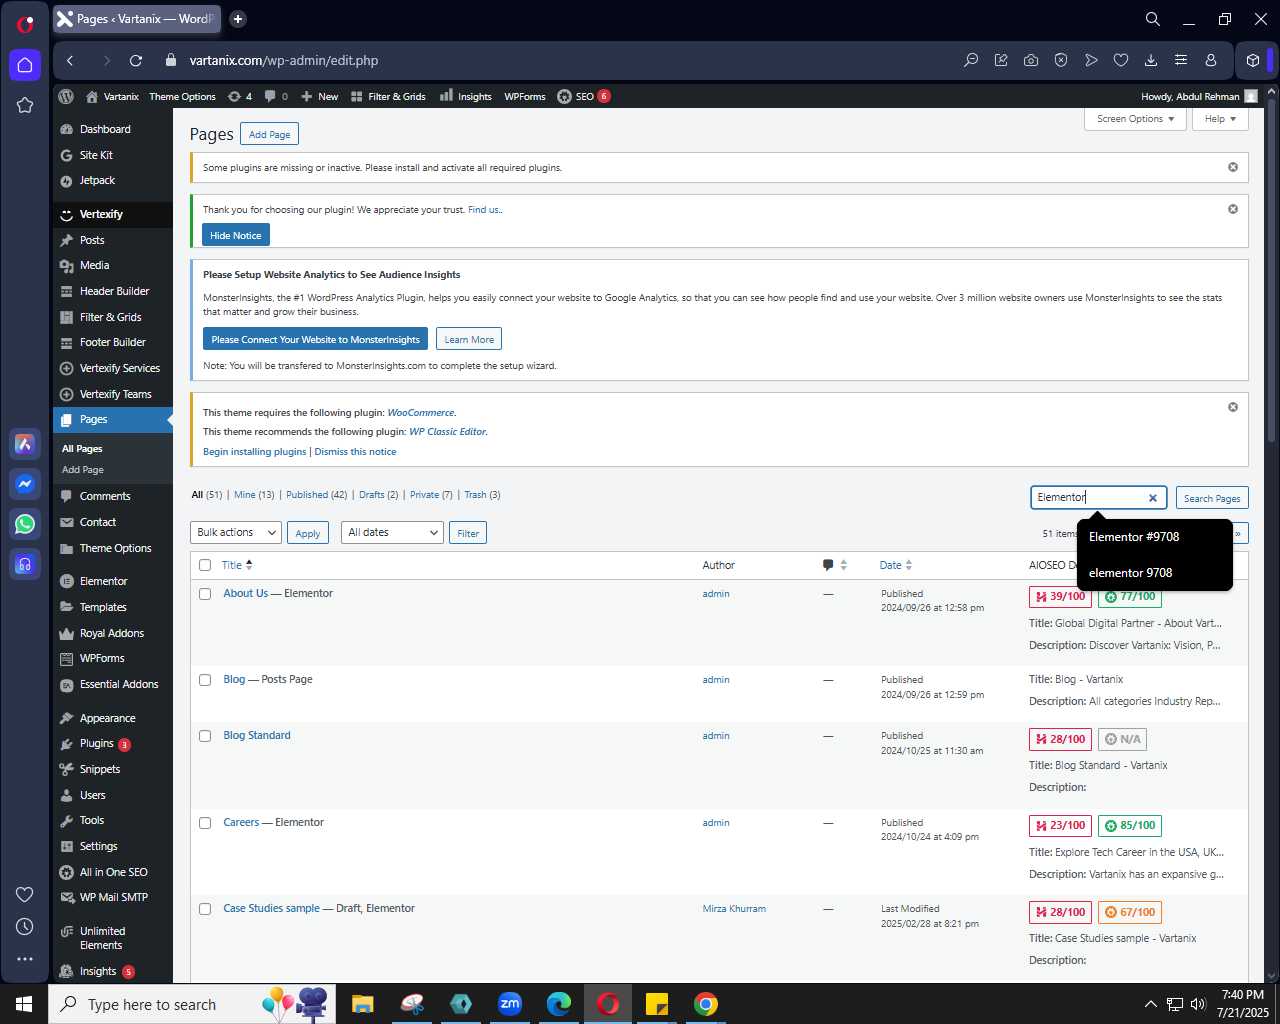The width and height of the screenshot is (1280, 1024).
Task: Open Zoom from the taskbar
Action: click(x=510, y=1004)
